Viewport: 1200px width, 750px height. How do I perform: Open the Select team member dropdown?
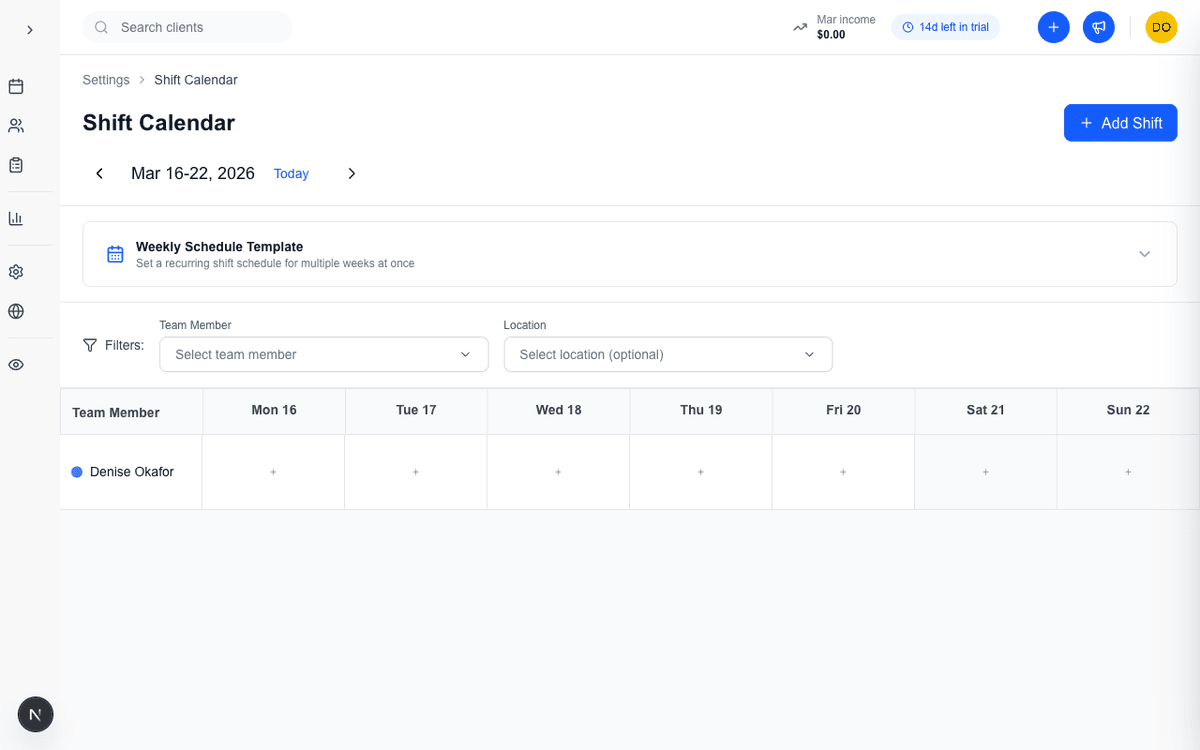[x=323, y=354]
